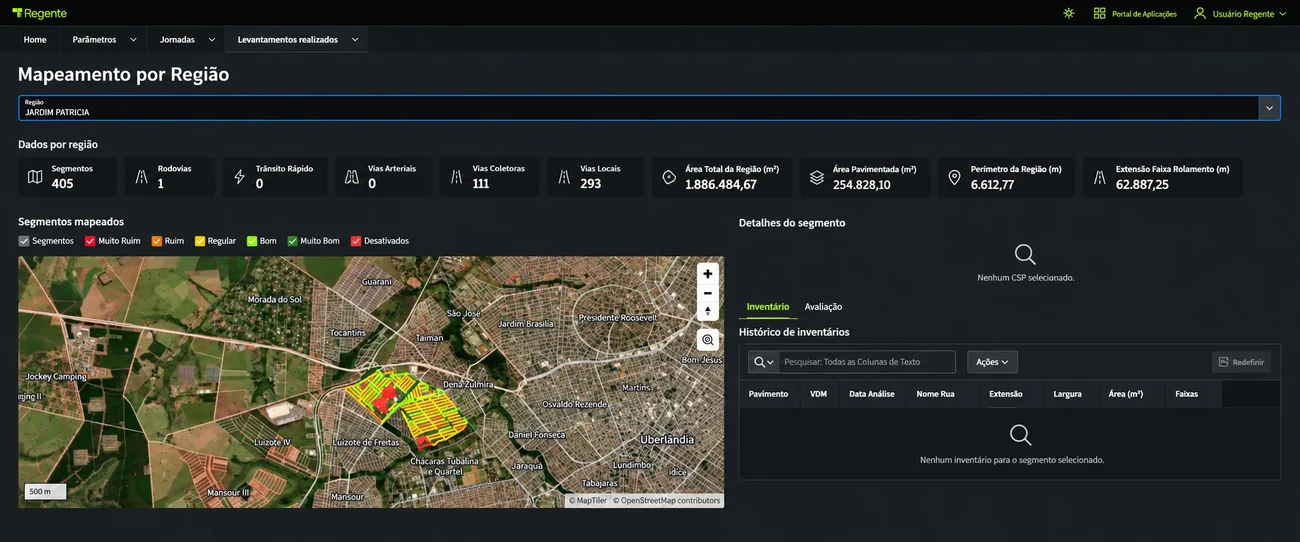Open the search column selector dropdown

(764, 362)
